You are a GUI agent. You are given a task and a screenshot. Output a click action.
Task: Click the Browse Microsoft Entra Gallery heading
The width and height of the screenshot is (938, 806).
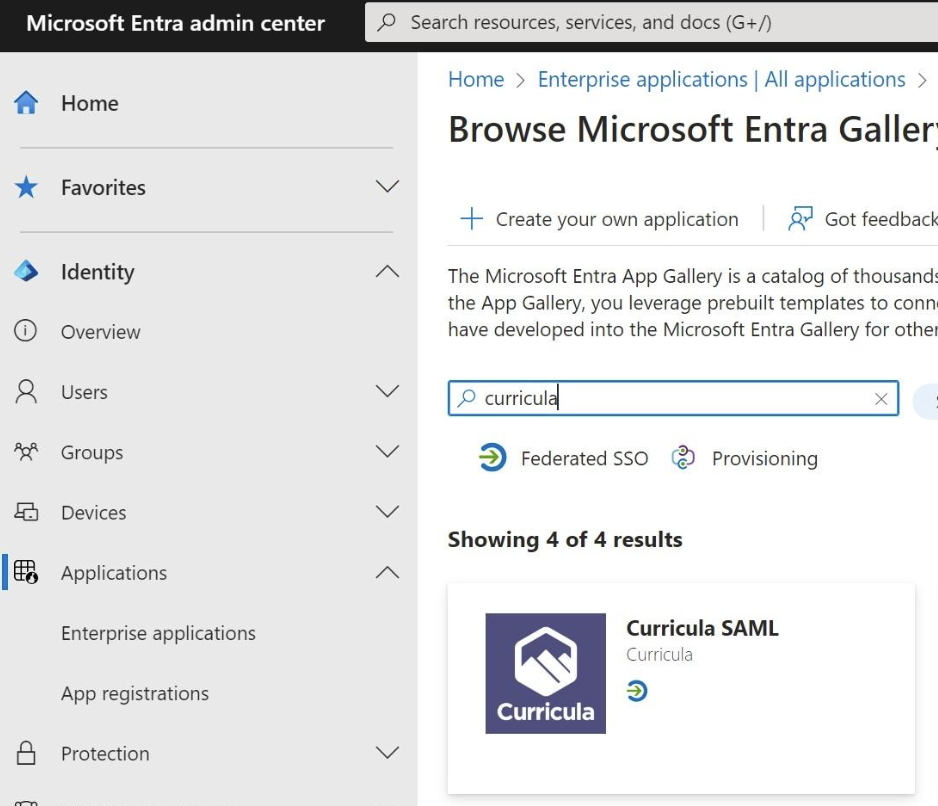[x=693, y=129]
